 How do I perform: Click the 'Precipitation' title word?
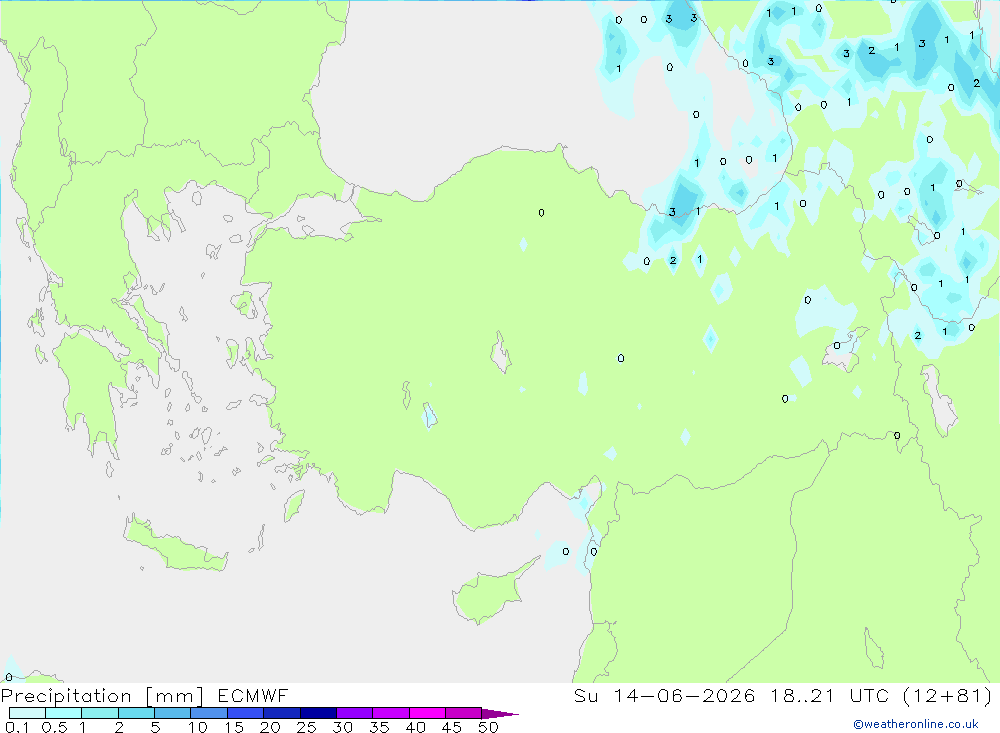click(66, 696)
